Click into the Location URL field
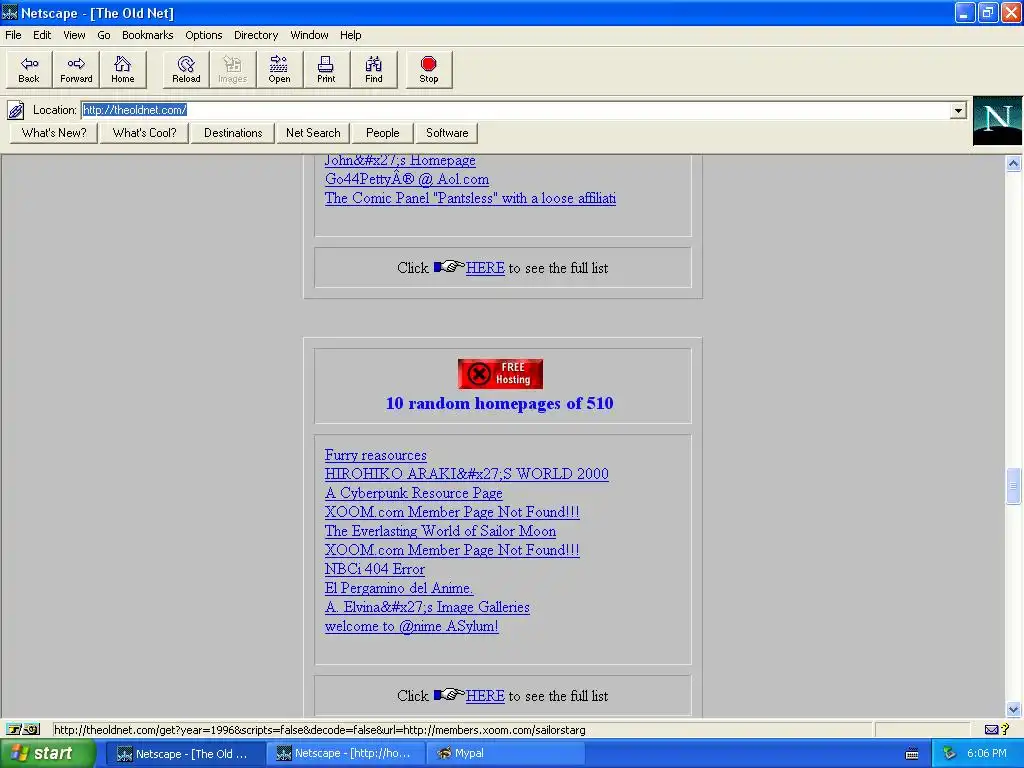This screenshot has height=768, width=1024. [x=516, y=110]
